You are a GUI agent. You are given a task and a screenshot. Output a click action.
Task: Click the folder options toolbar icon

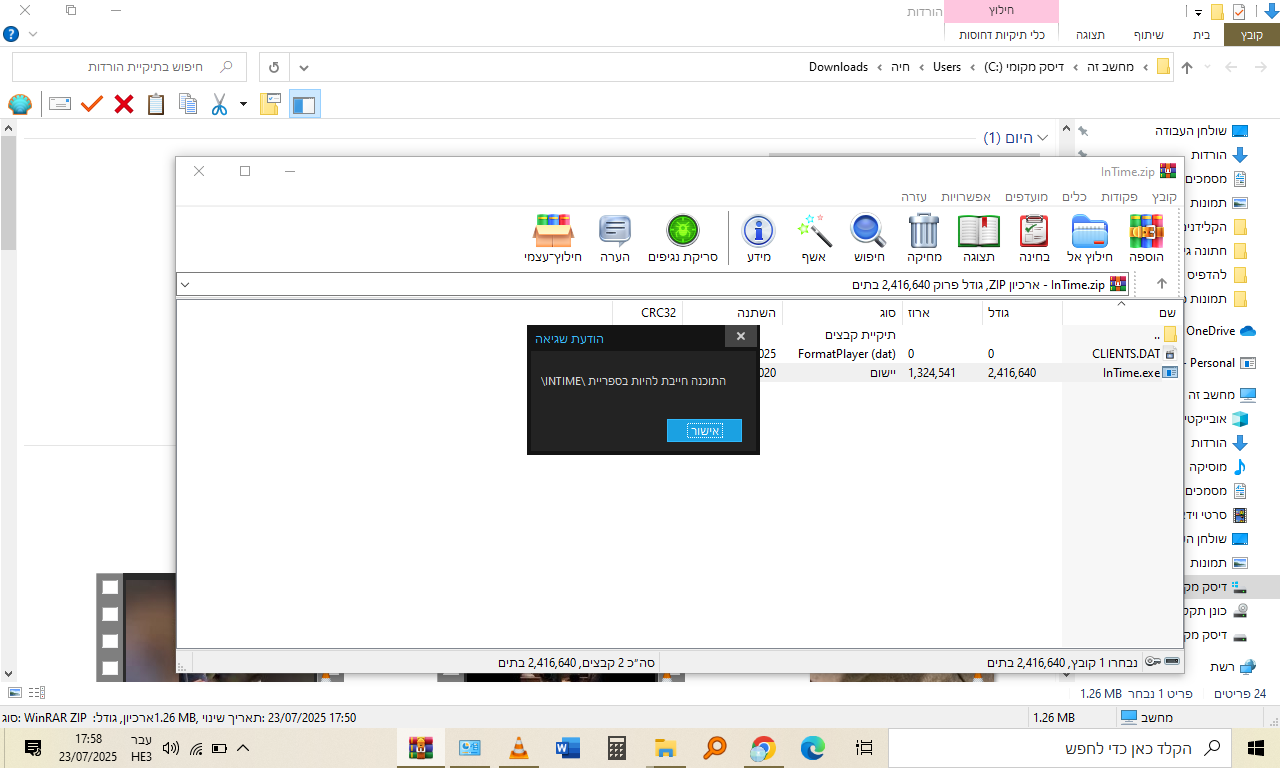pyautogui.click(x=270, y=104)
